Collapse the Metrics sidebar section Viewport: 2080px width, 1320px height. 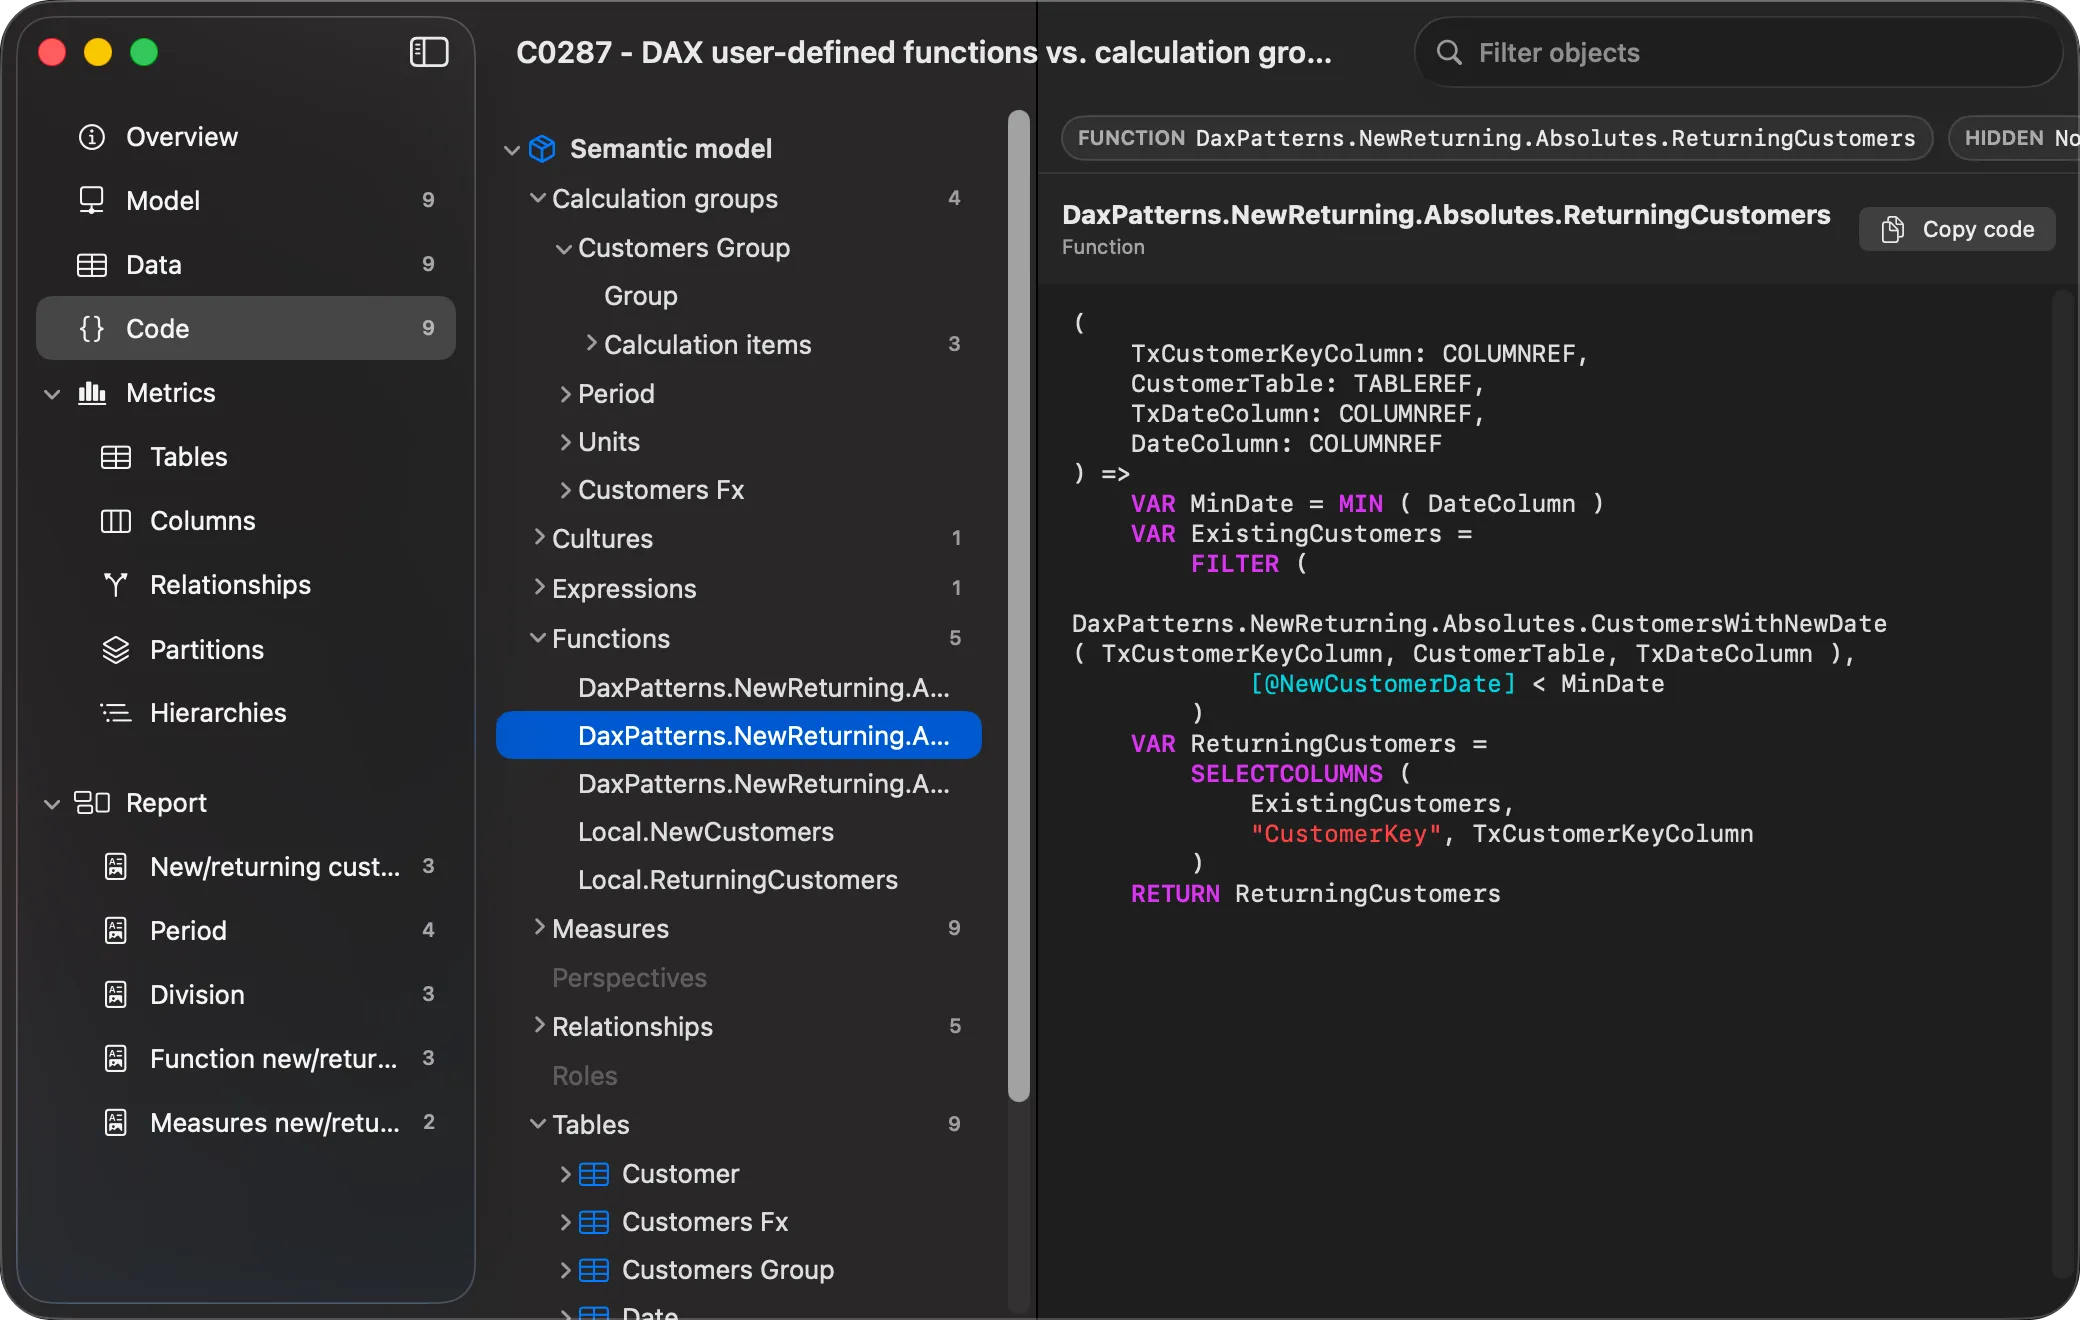click(x=52, y=394)
